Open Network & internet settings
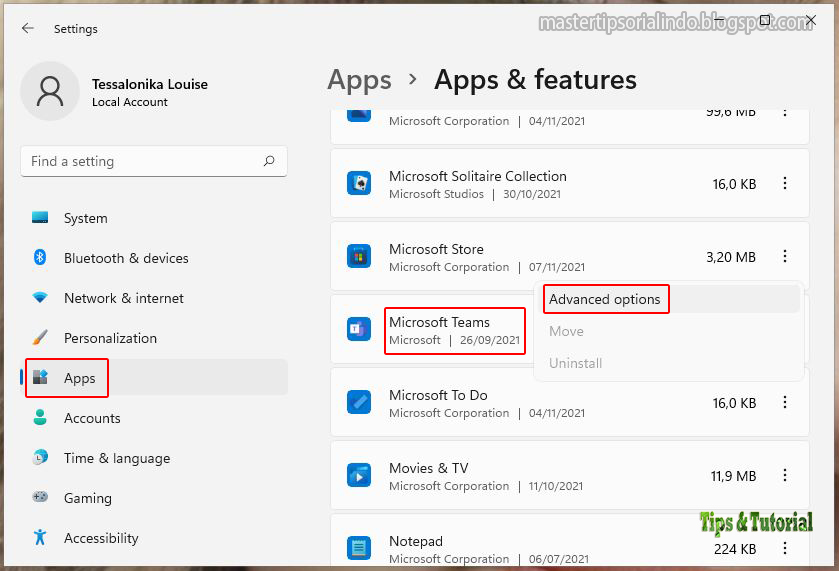 [154, 298]
